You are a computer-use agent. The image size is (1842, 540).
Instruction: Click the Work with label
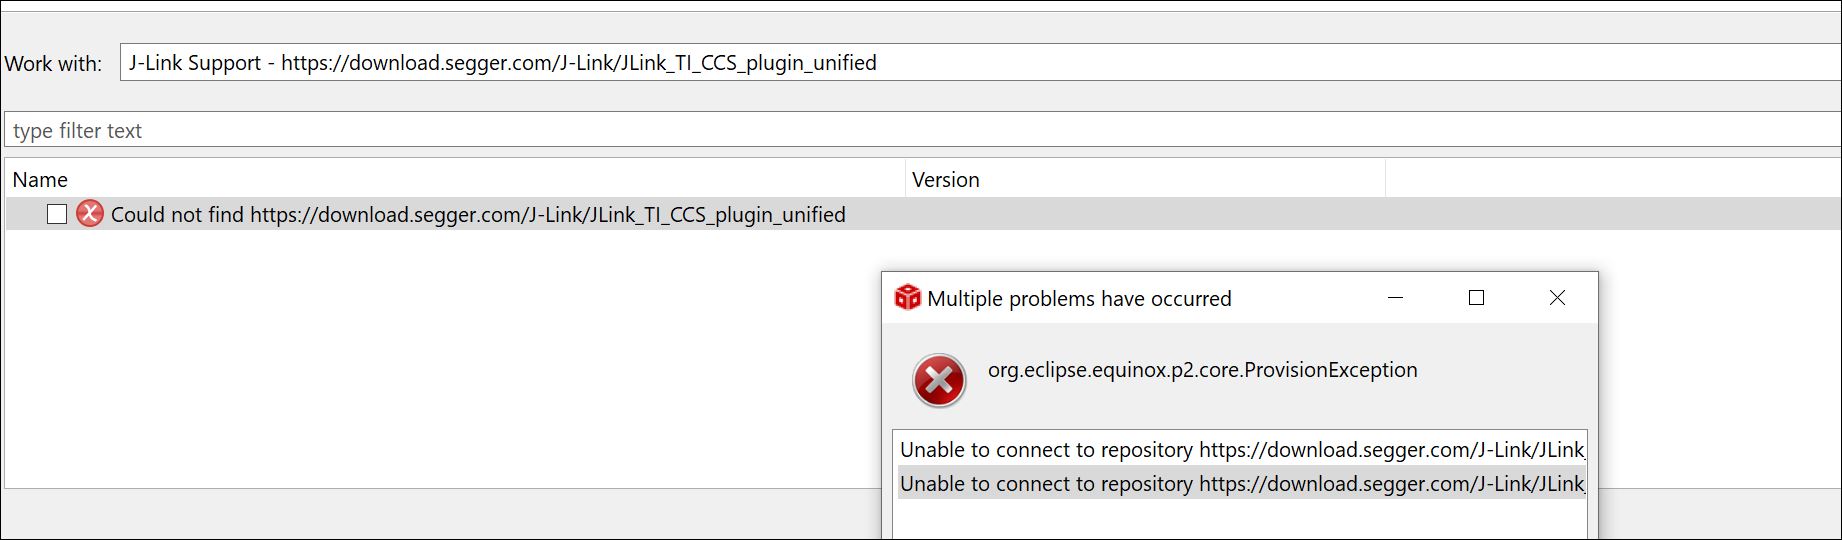[x=53, y=63]
